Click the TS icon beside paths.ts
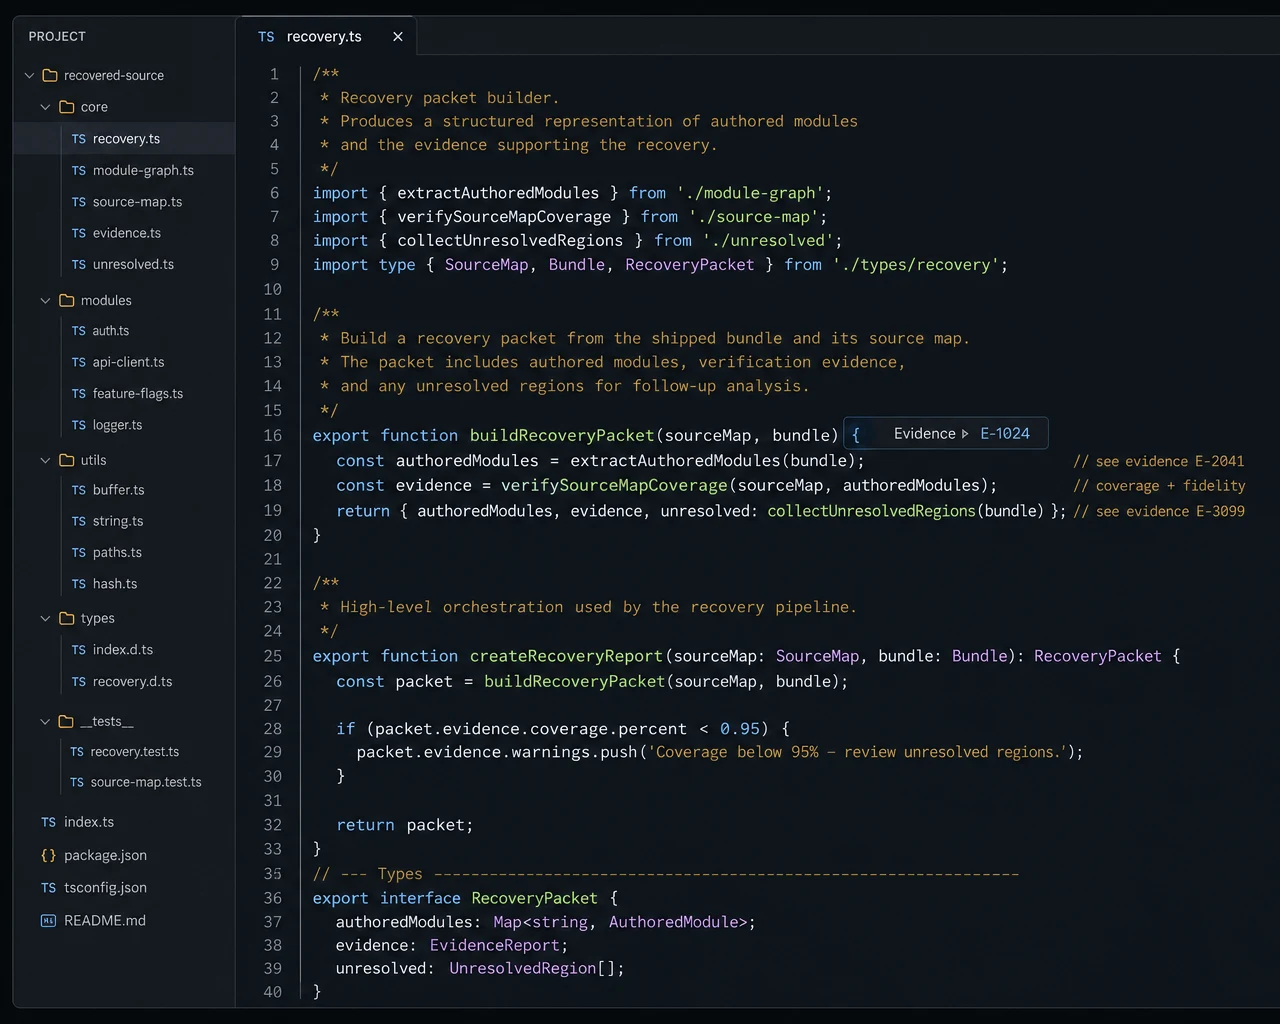 pos(79,553)
